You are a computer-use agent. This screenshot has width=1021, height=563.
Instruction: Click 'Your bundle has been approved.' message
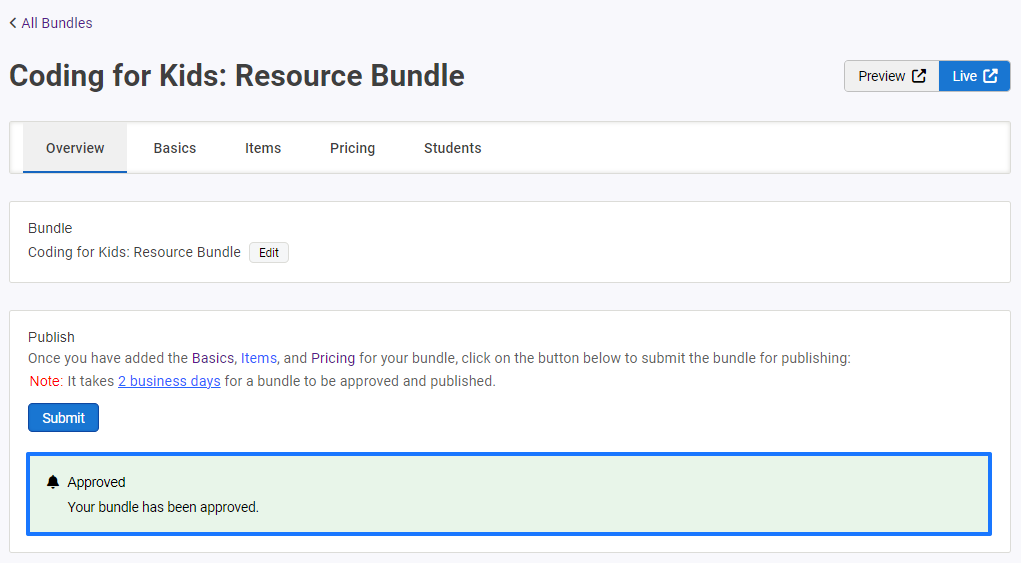point(163,507)
